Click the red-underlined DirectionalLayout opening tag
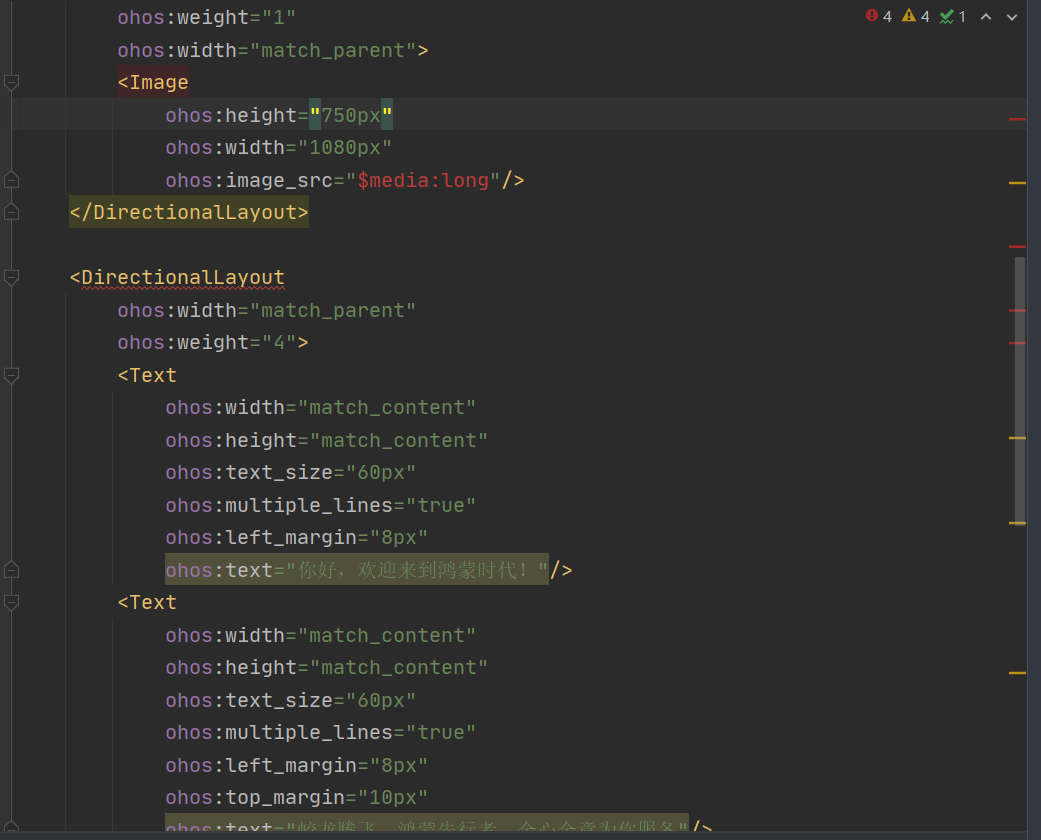The image size is (1041, 840). click(x=183, y=278)
